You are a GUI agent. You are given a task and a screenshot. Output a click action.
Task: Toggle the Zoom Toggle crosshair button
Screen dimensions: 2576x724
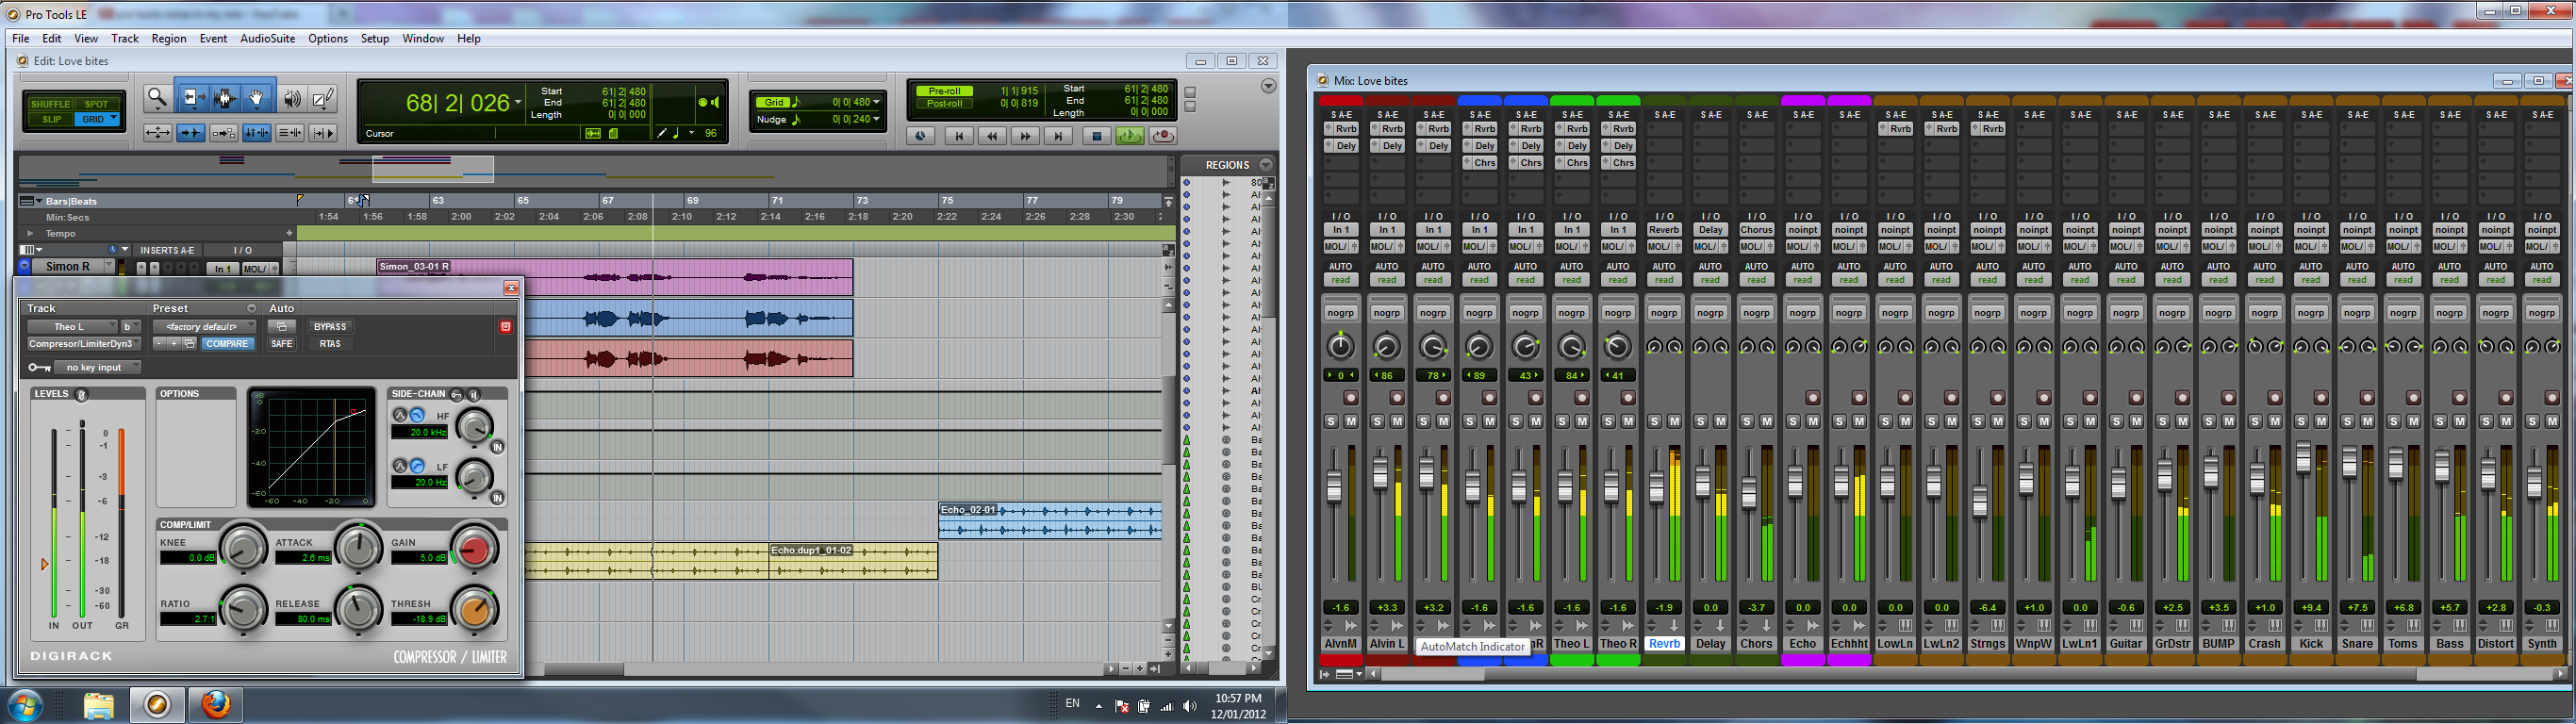tap(157, 133)
